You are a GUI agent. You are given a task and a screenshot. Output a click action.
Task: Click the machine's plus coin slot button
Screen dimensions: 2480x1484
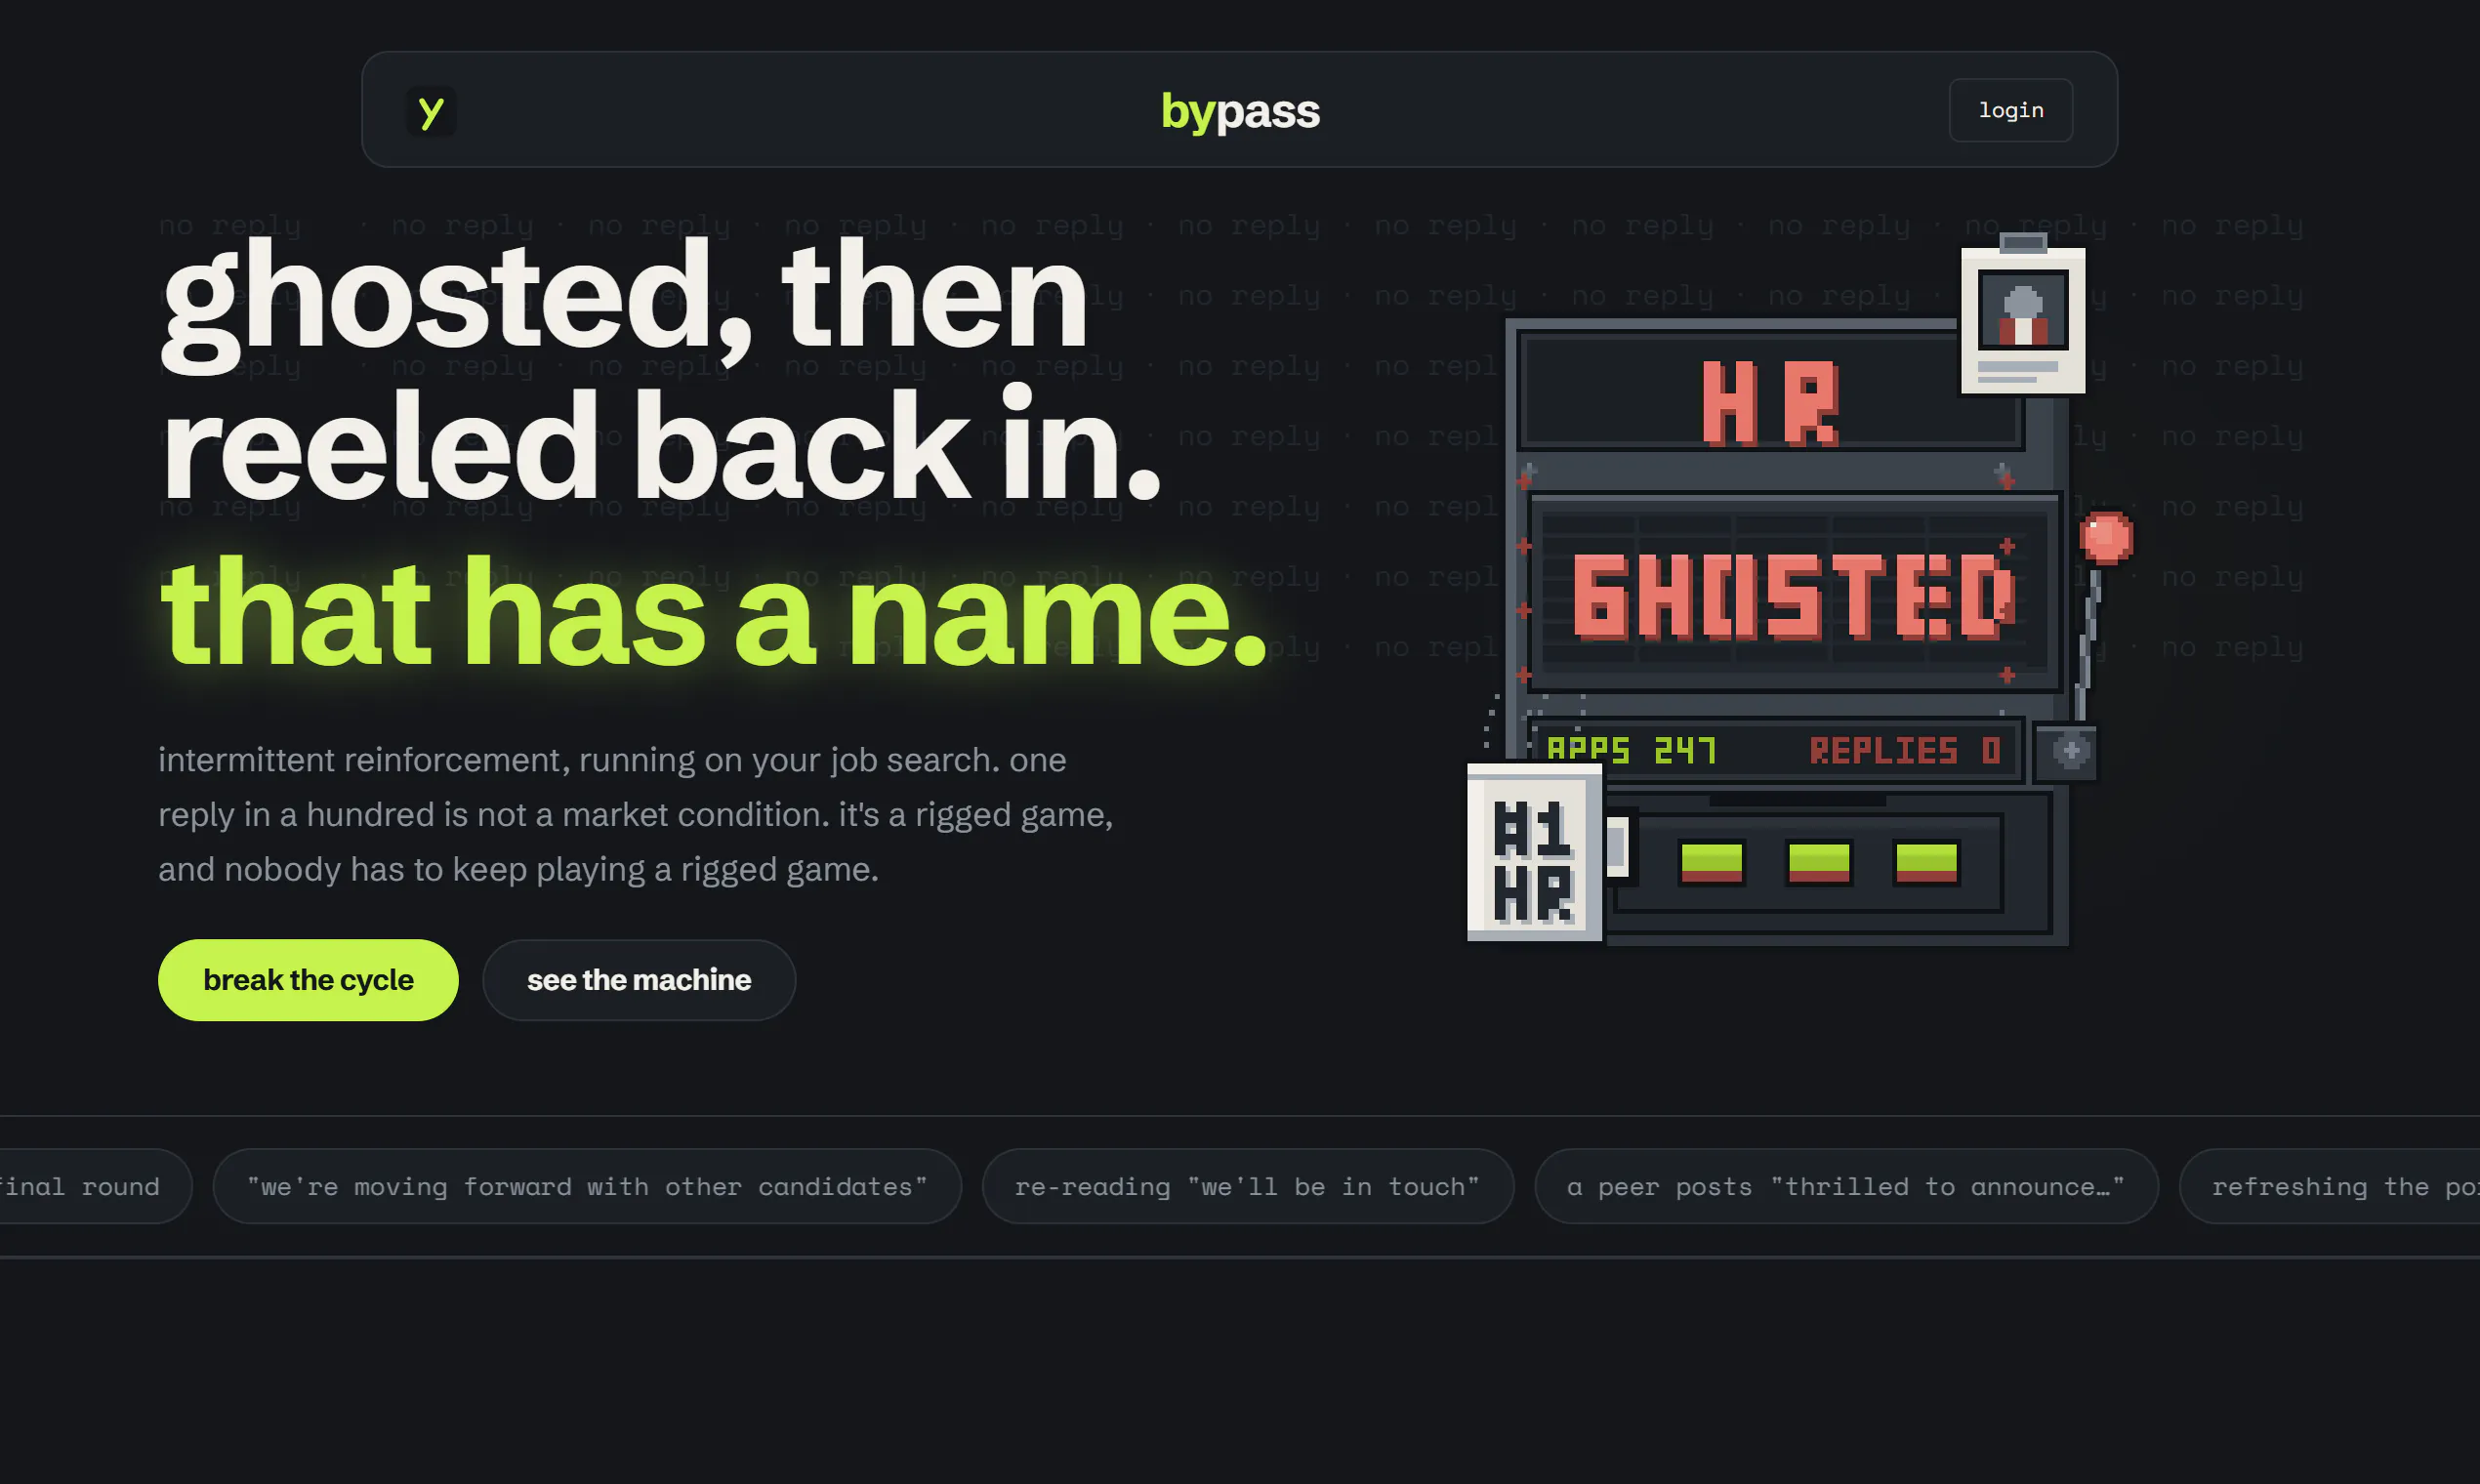coord(2067,751)
